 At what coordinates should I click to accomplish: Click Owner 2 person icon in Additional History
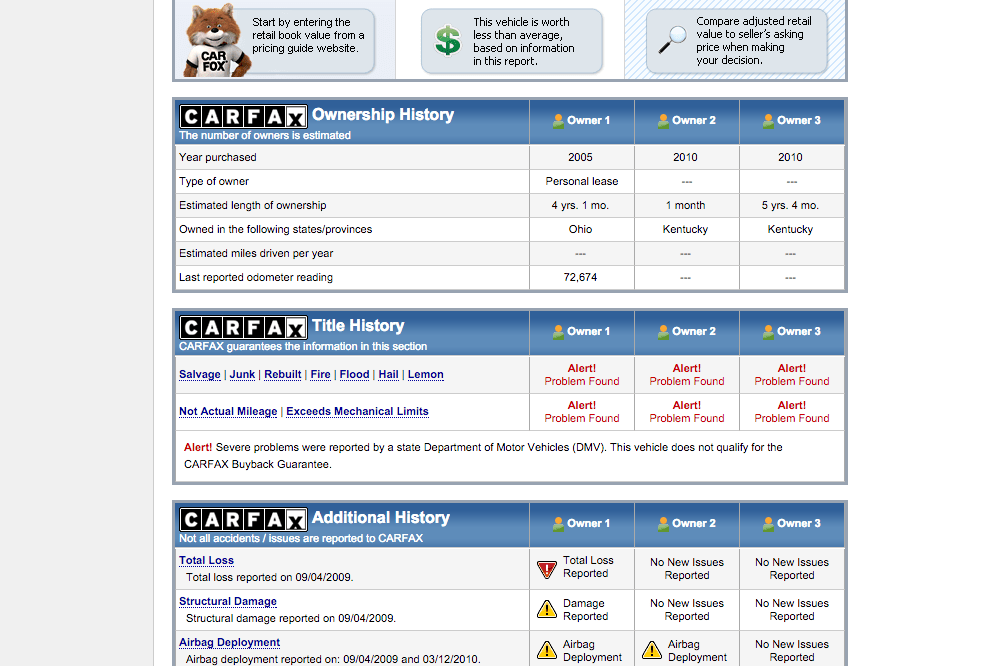click(663, 524)
